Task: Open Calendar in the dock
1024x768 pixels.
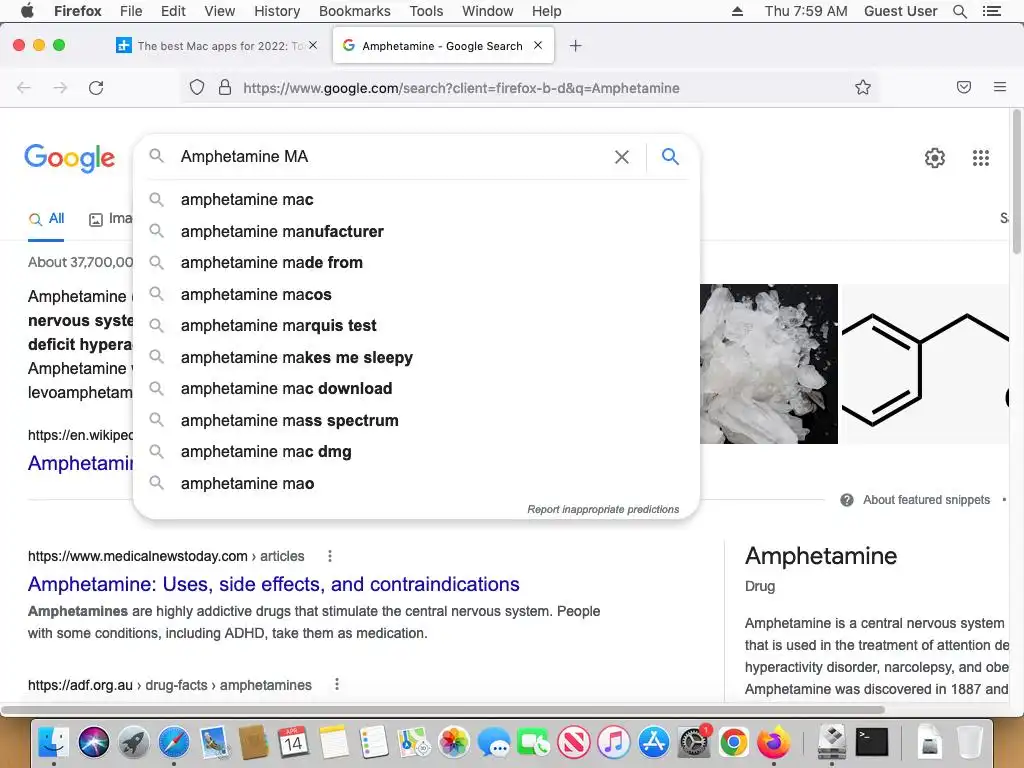Action: pos(293,743)
